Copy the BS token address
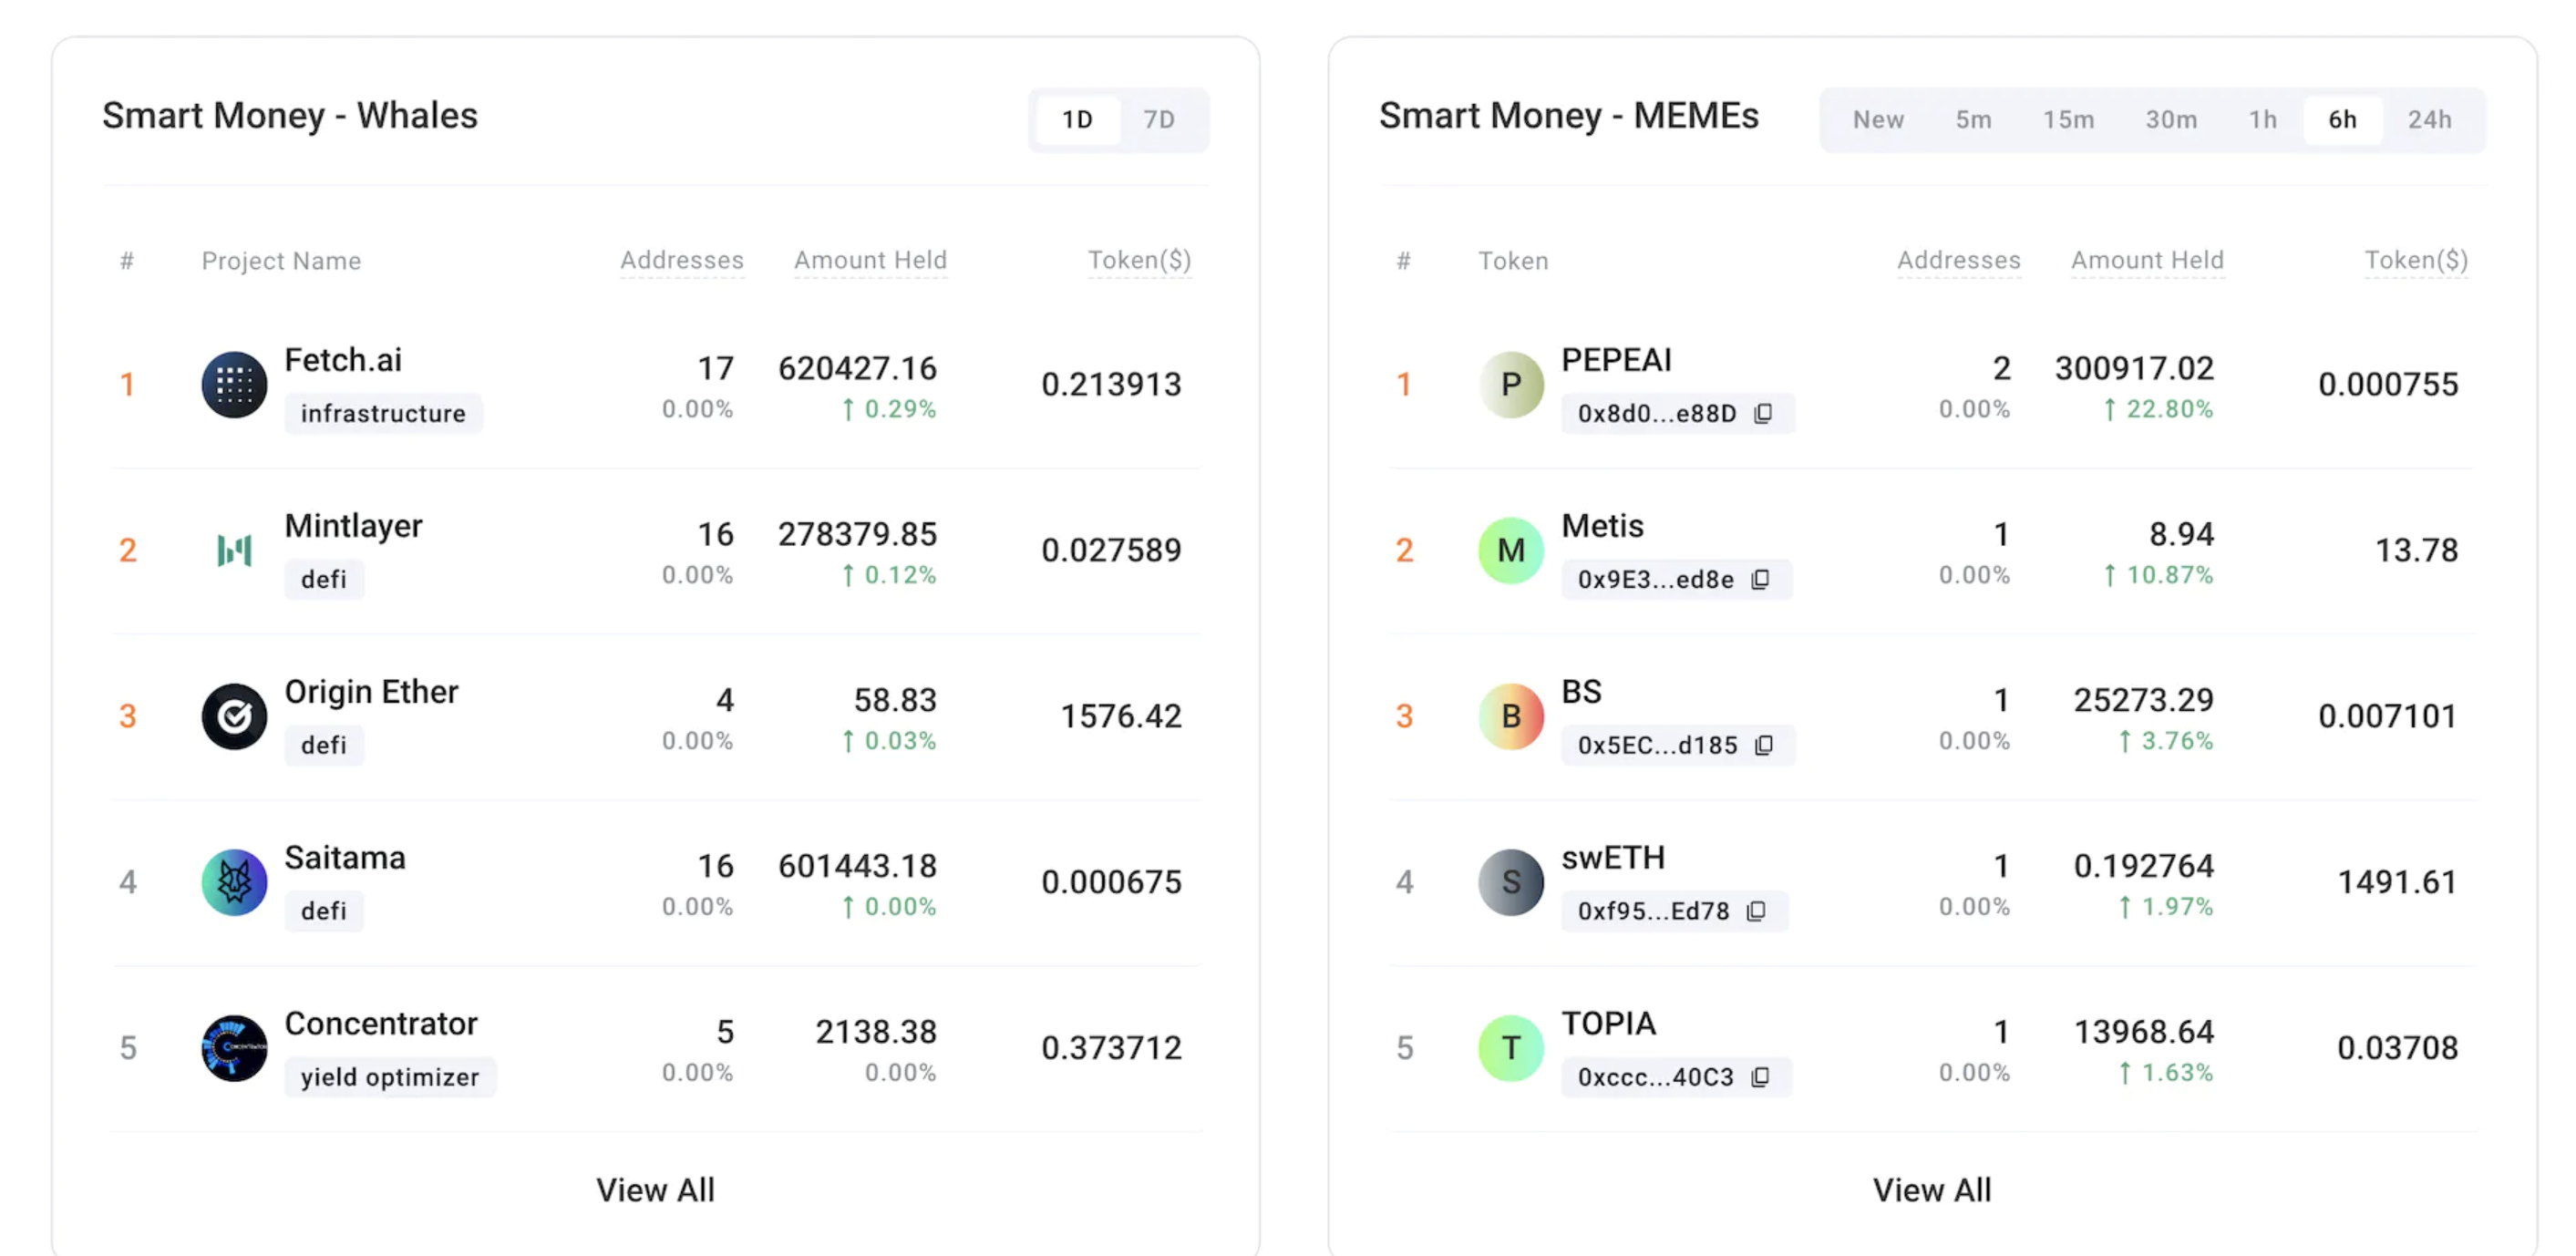Screen dimensions: 2576x1256 (1764, 745)
